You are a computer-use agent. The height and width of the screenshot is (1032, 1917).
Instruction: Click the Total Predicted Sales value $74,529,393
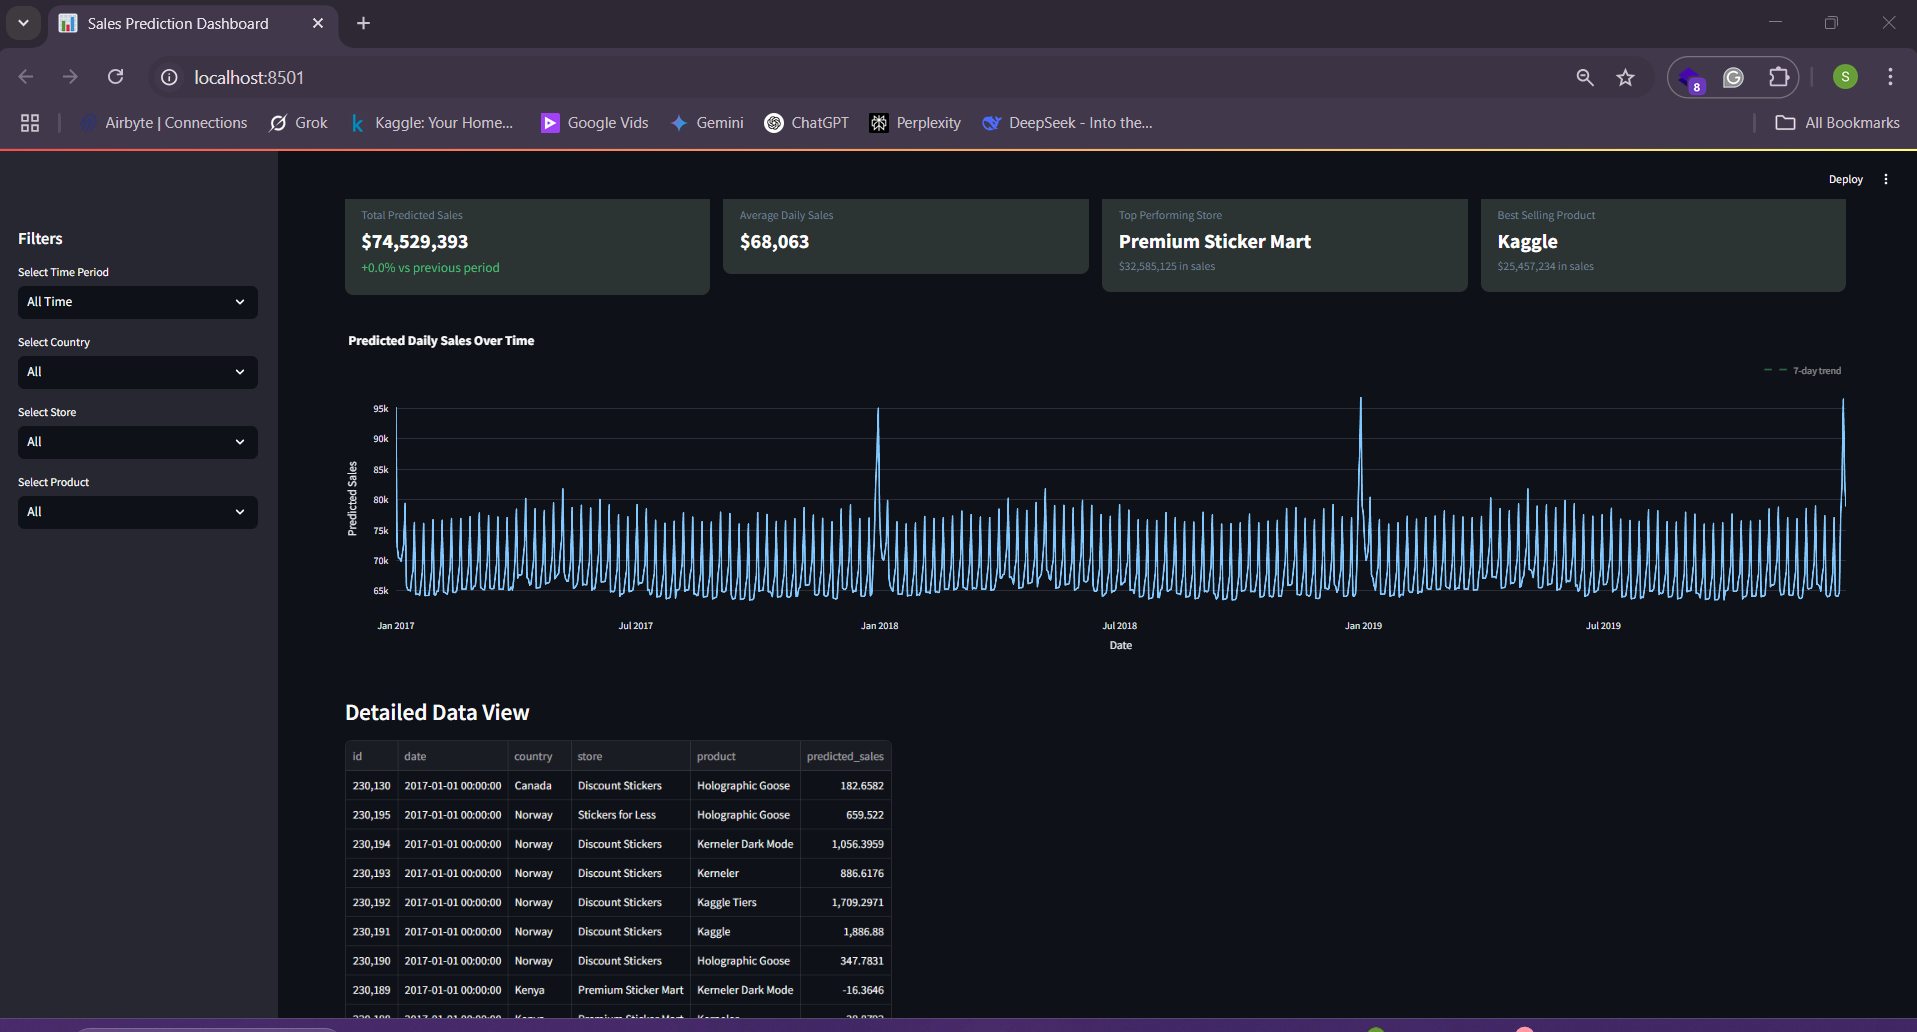415,242
